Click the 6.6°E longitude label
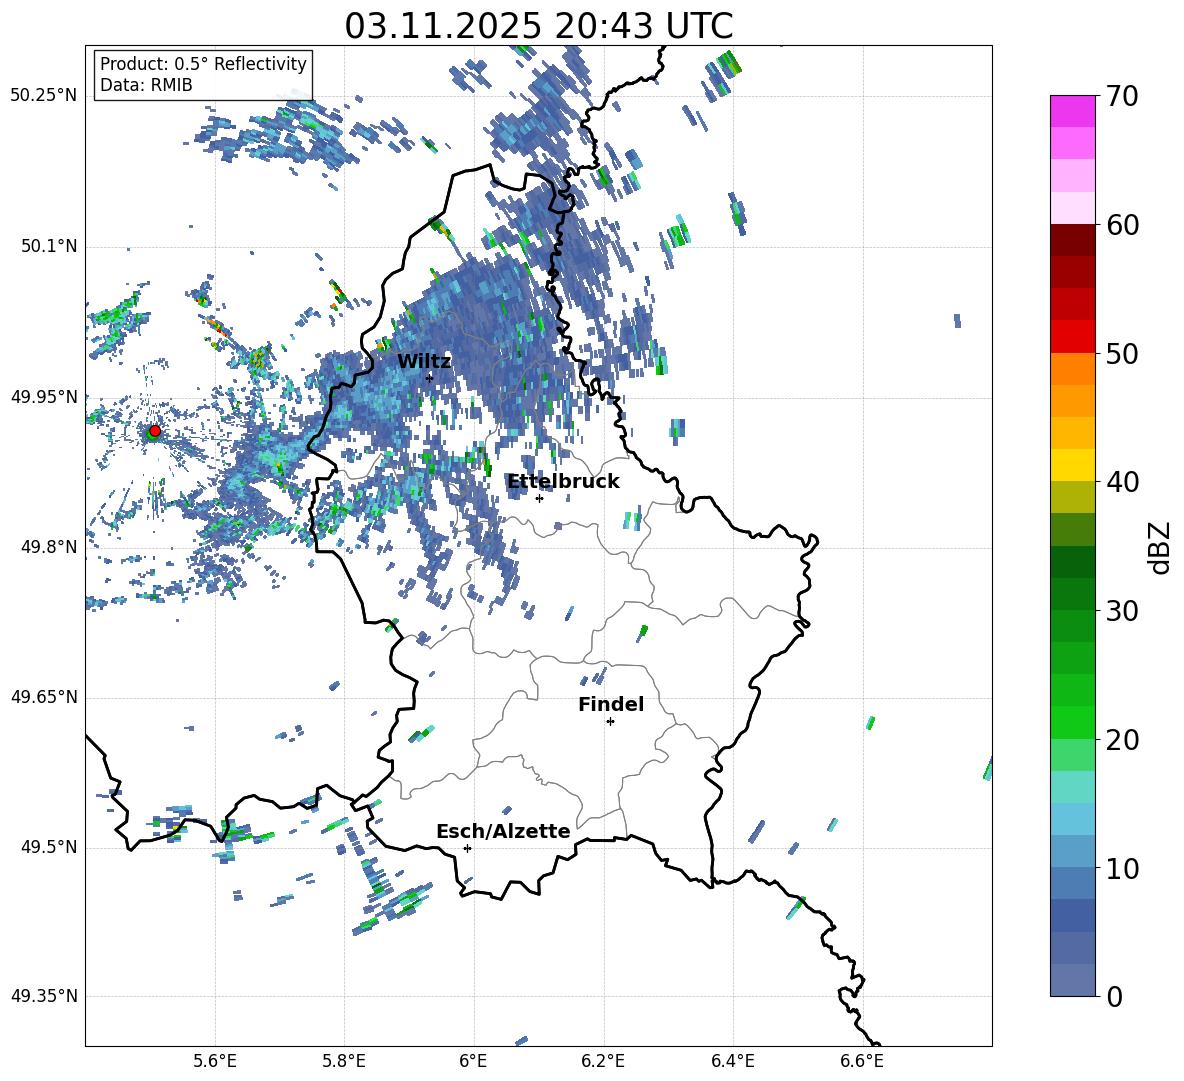The width and height of the screenshot is (1184, 1081). [x=862, y=1061]
